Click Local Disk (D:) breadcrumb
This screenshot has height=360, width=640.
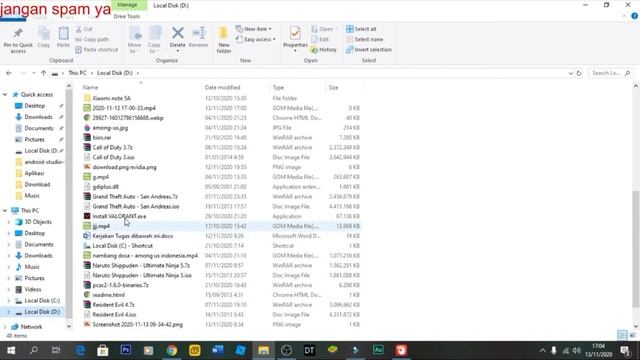[115, 73]
